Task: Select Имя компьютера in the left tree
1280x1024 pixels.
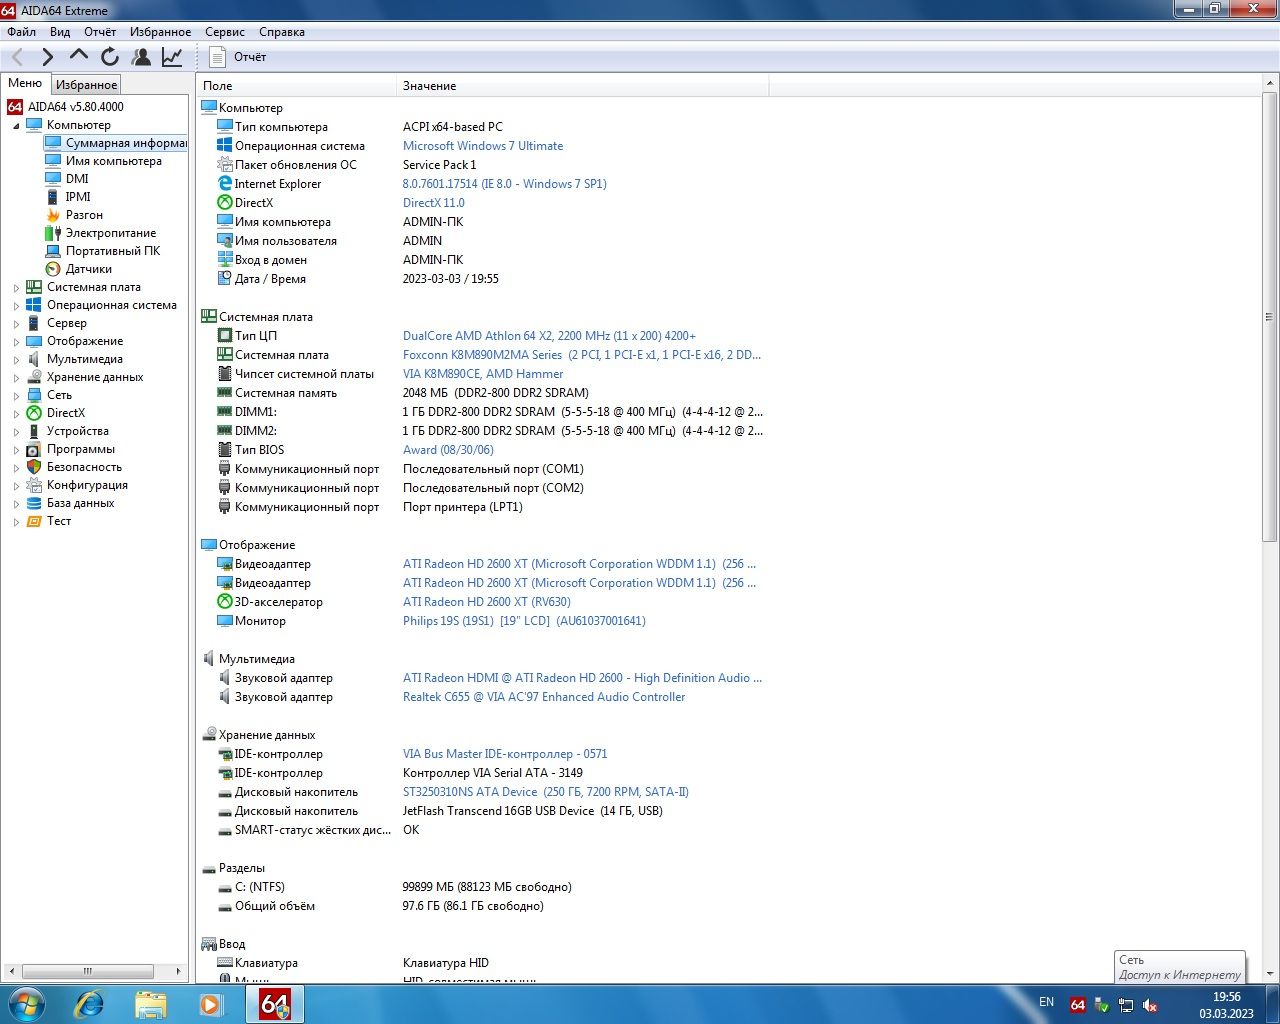Action: (x=114, y=161)
